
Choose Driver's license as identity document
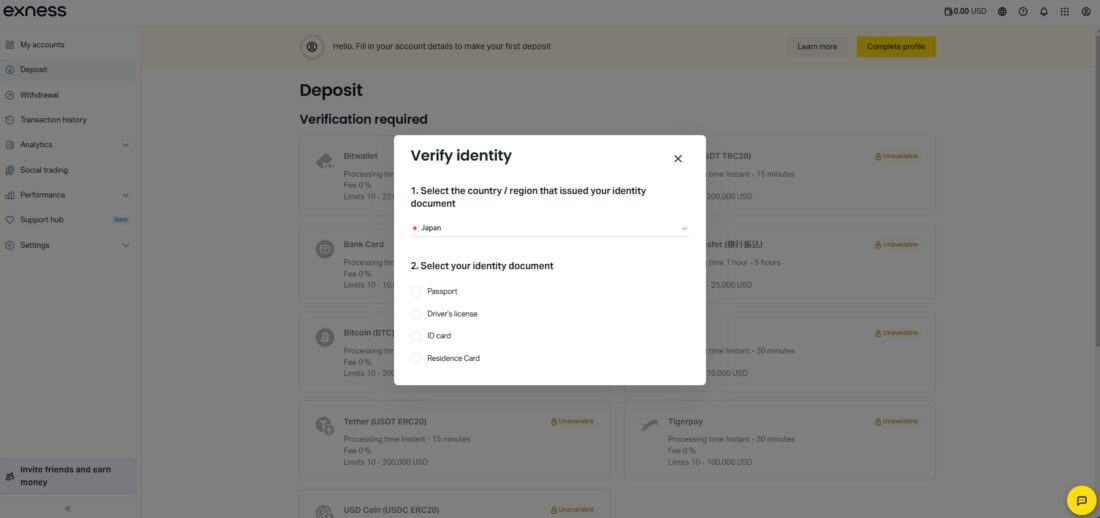pyautogui.click(x=416, y=314)
